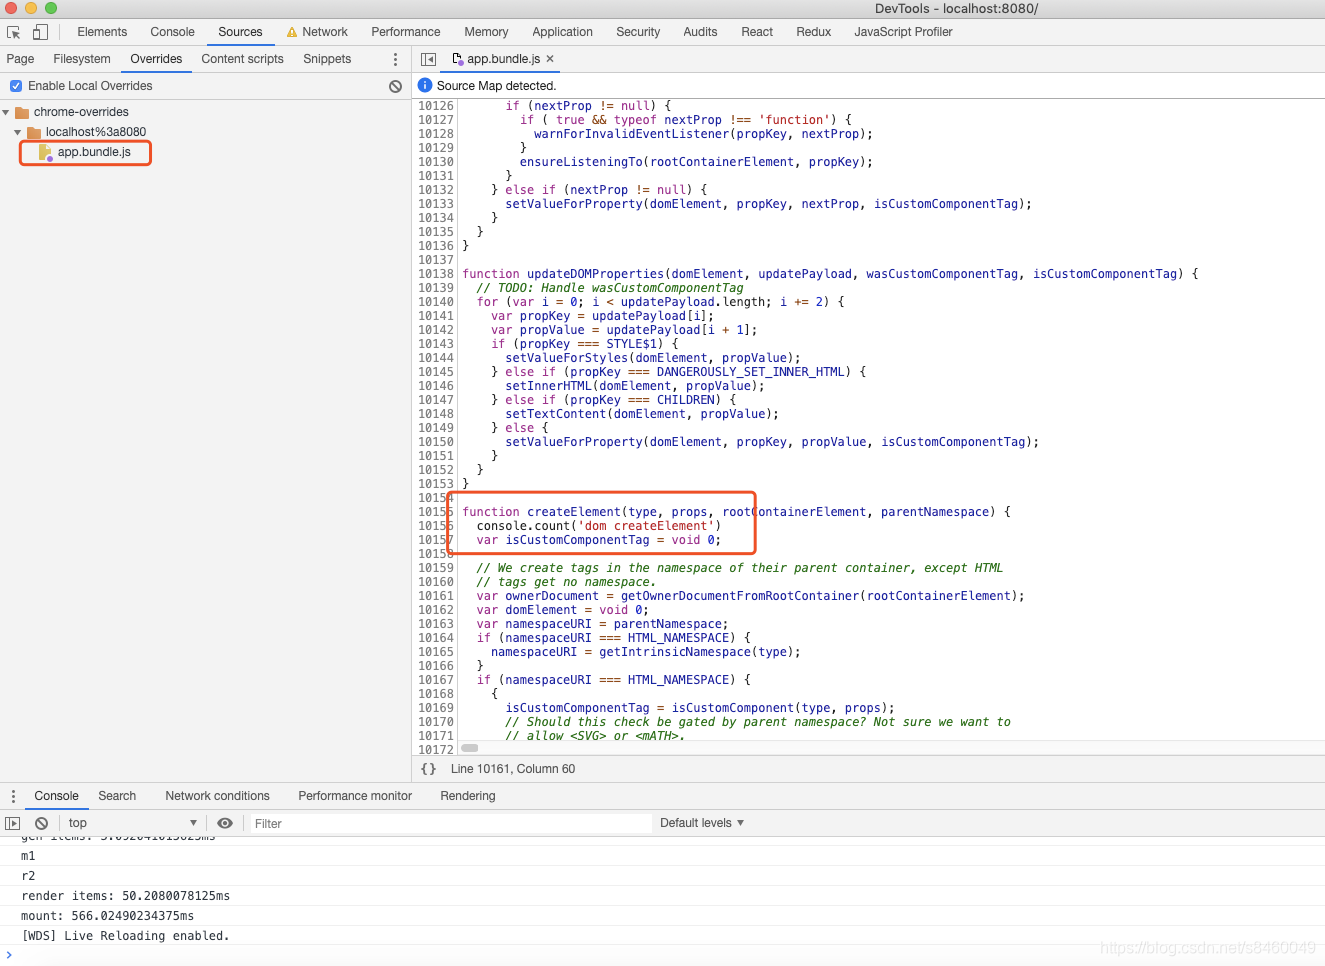Show the console sidebar icon
Screen dimensions: 1325x966
click(x=13, y=823)
